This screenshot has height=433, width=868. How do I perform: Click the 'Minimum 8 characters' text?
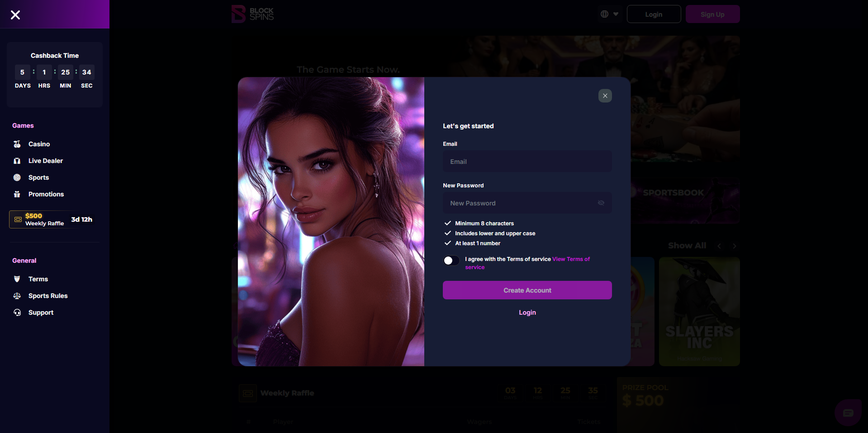[x=484, y=224]
